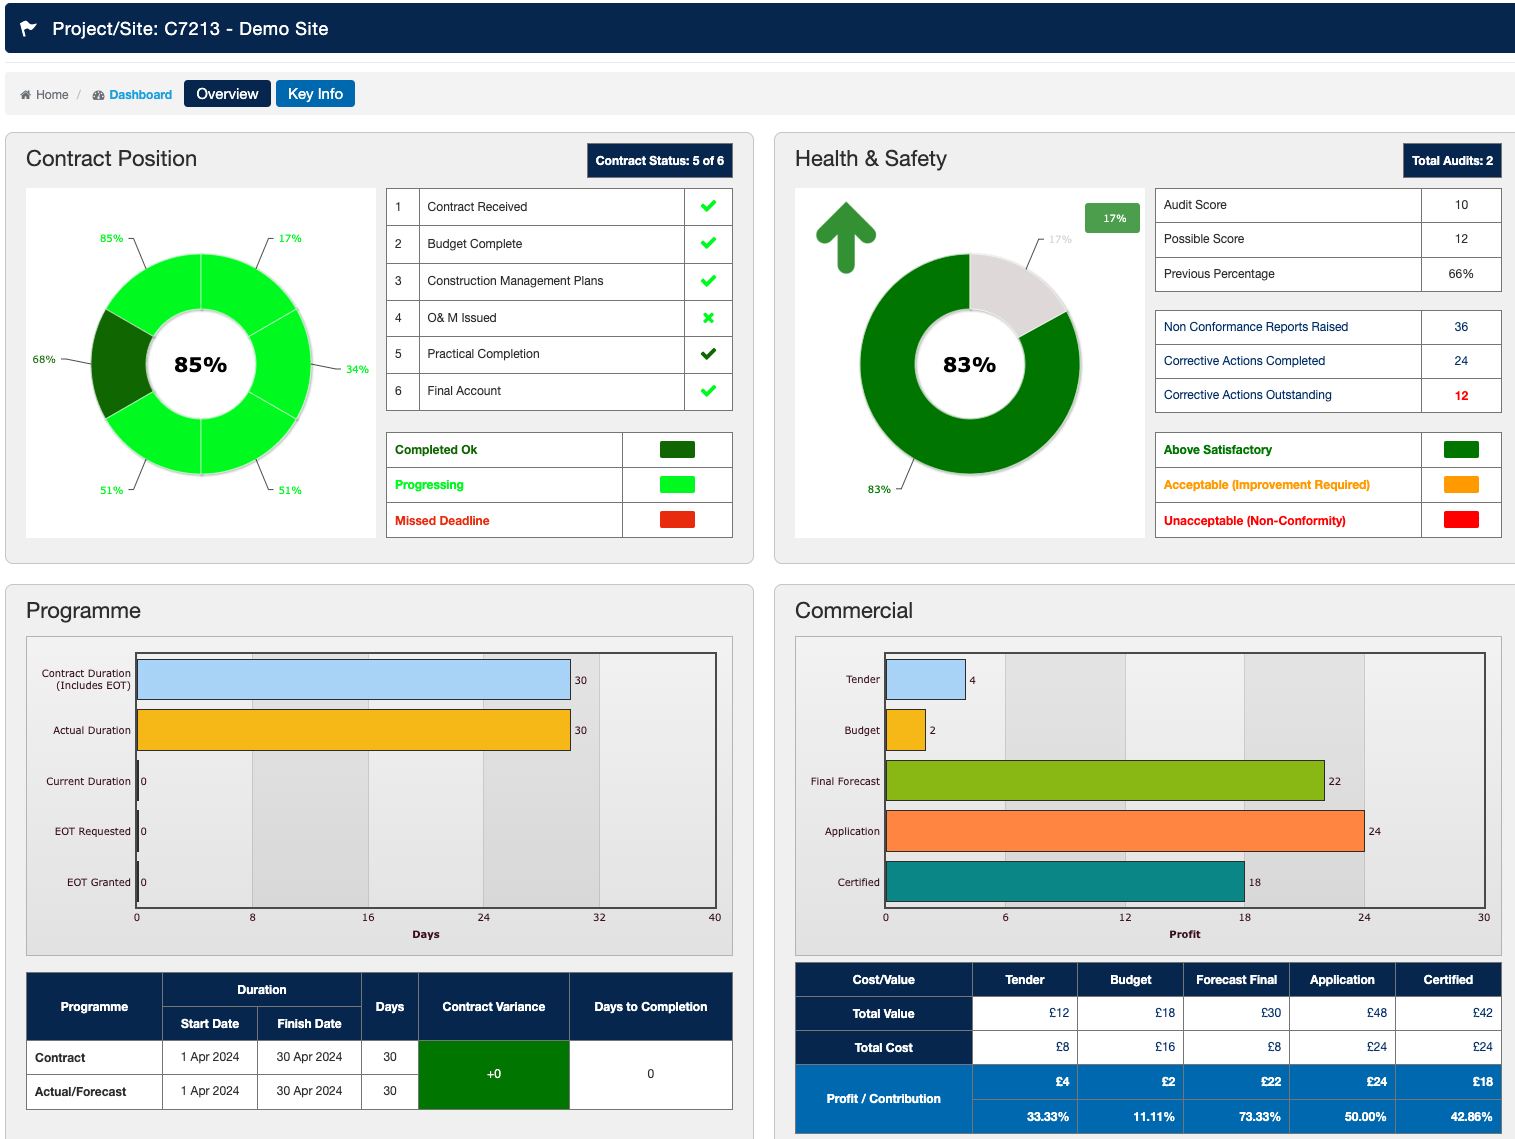This screenshot has height=1139, width=1515.
Task: Click the Contract Status: 5 of 6 badge
Action: tap(659, 161)
